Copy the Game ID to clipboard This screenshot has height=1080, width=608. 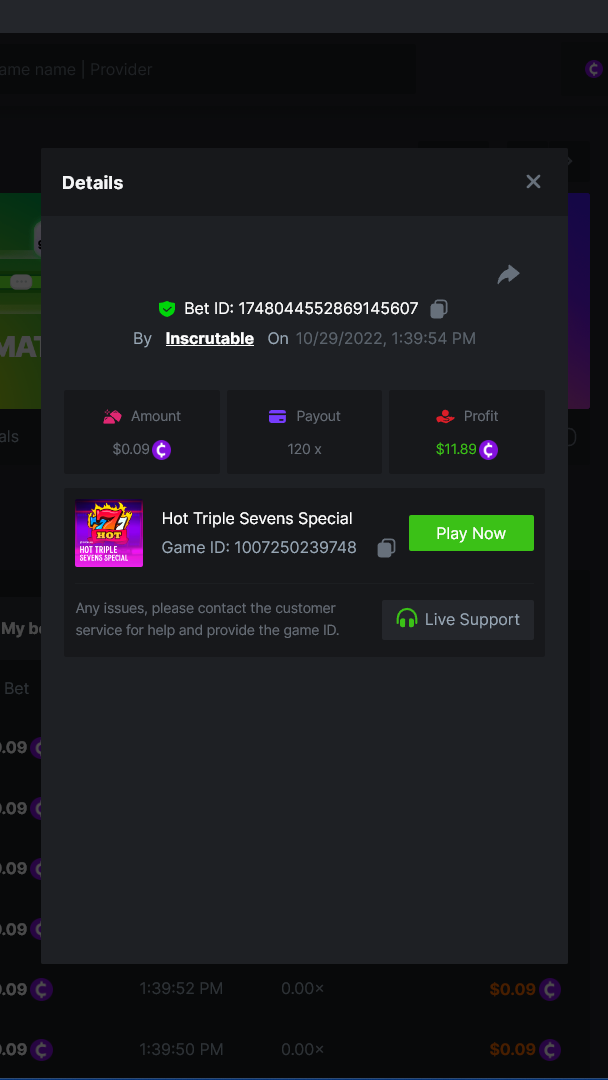click(386, 548)
